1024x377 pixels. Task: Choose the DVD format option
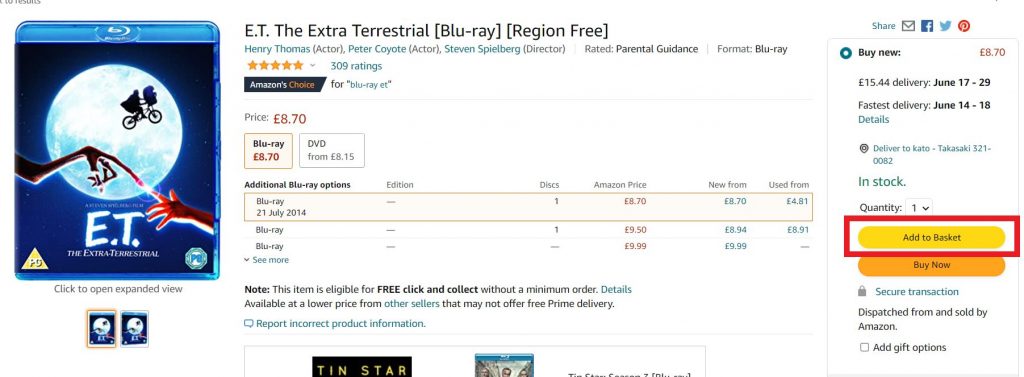(x=332, y=150)
